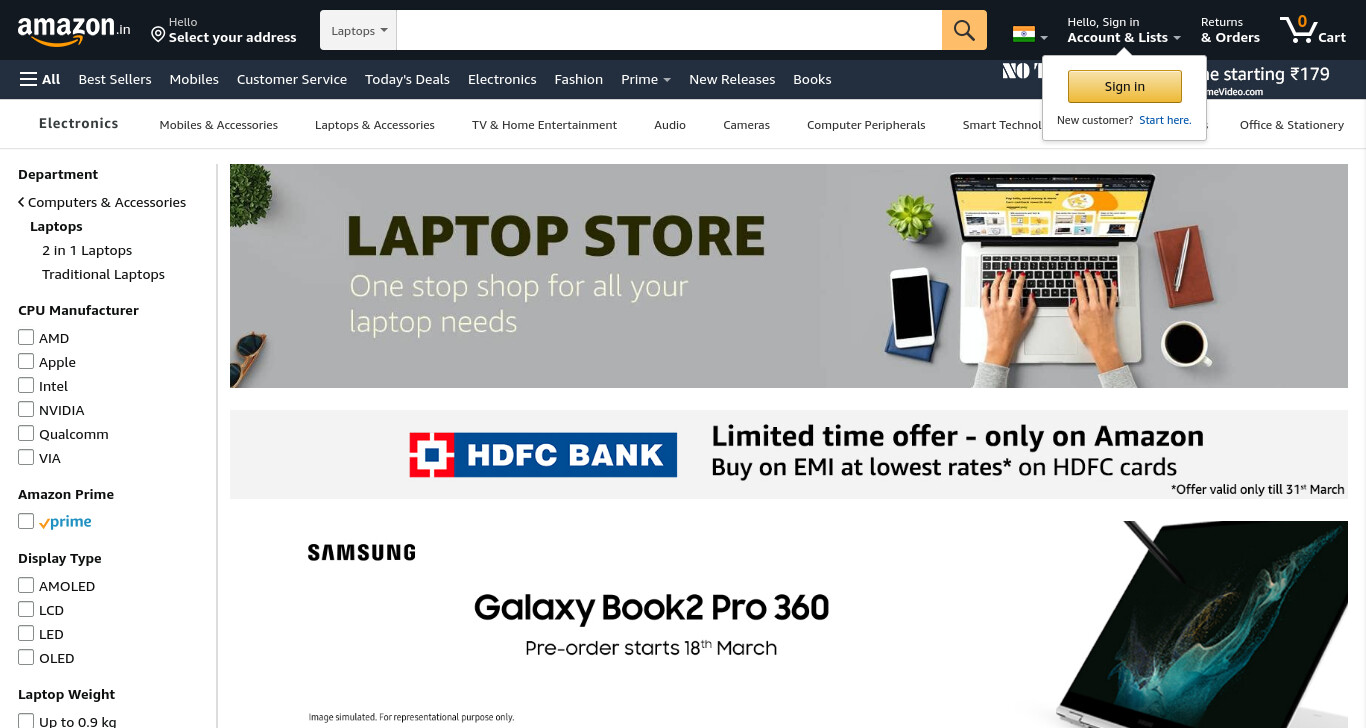Open the Laptops search category dropdown
This screenshot has height=728, width=1366.
point(359,30)
